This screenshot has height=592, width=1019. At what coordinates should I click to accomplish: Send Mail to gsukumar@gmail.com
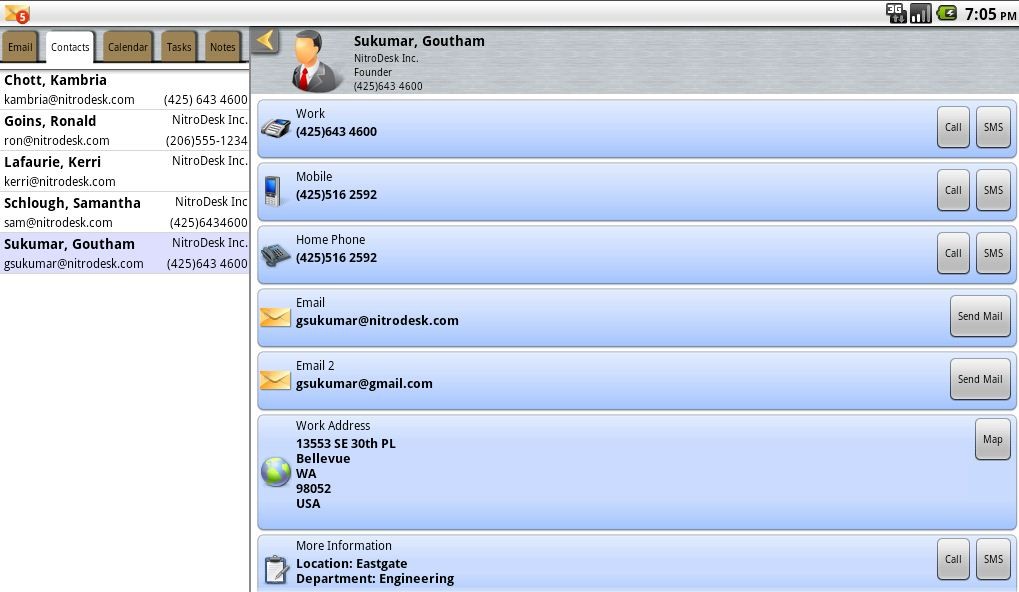click(x=980, y=380)
